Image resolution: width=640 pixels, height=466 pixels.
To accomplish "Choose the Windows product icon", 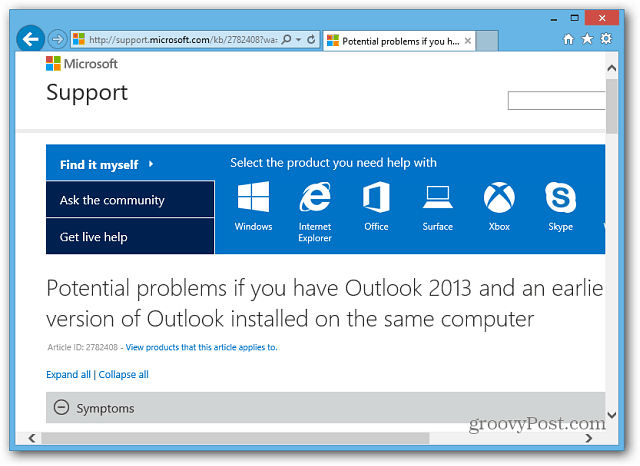I will pos(253,207).
